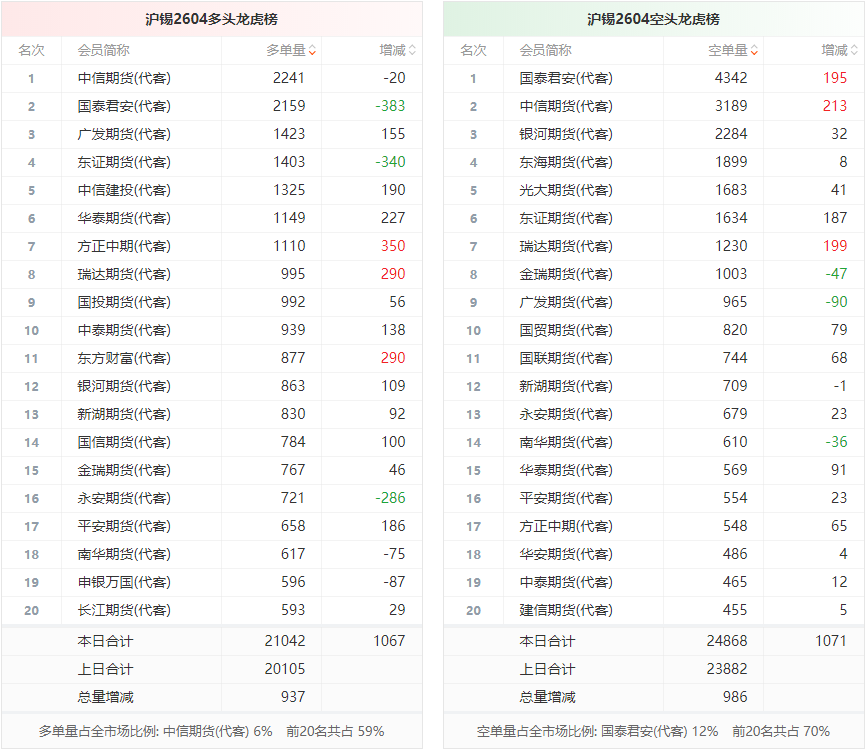Click 国信期货(代客) member name

pyautogui.click(x=124, y=442)
